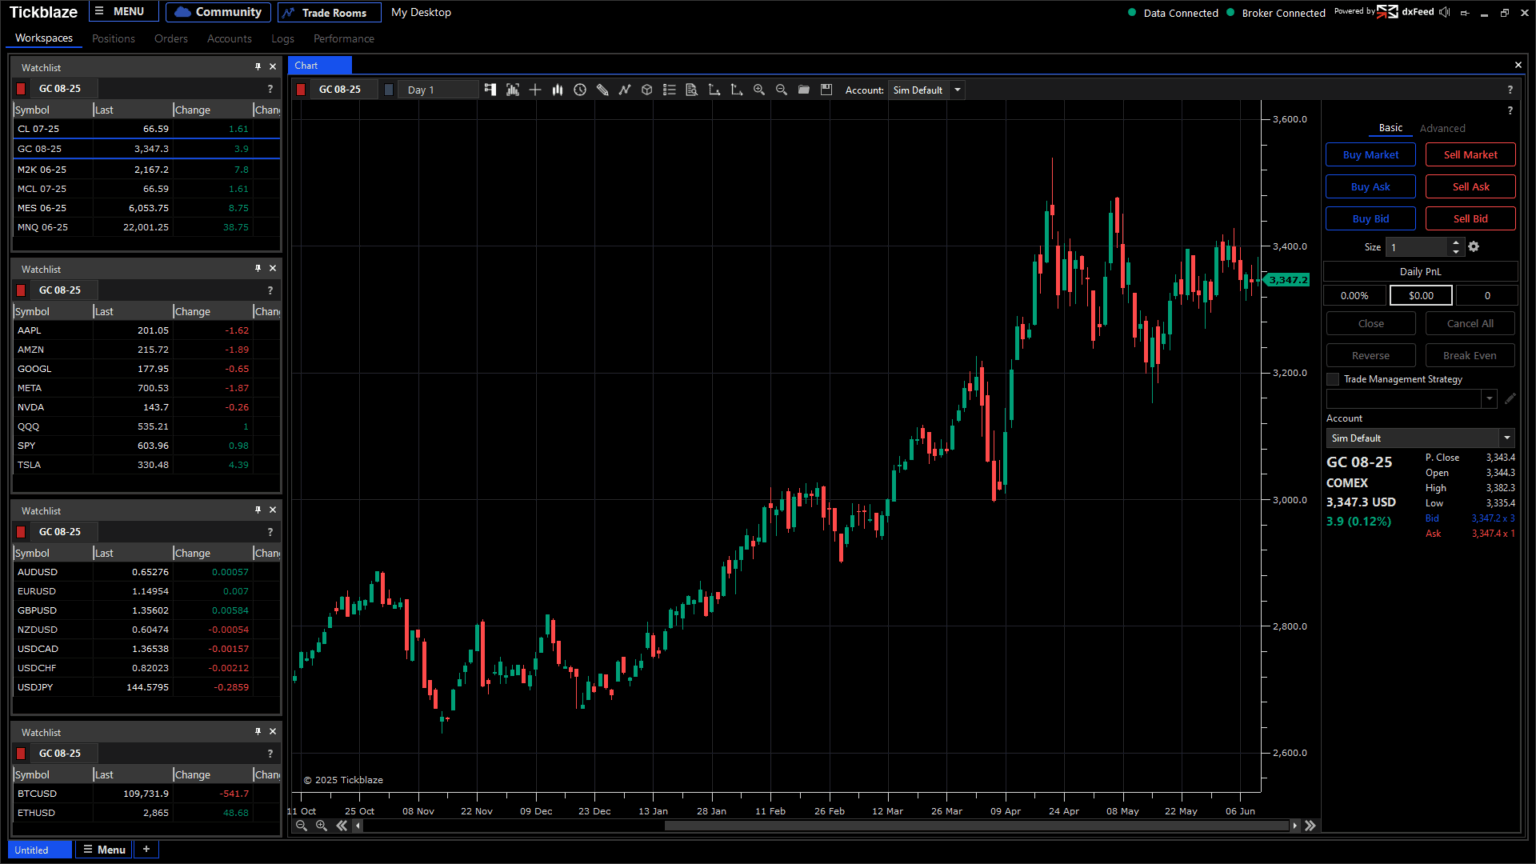Toggle the red link square beside GC 08-25 in chart
Screen dimensions: 1536x864
point(301,90)
